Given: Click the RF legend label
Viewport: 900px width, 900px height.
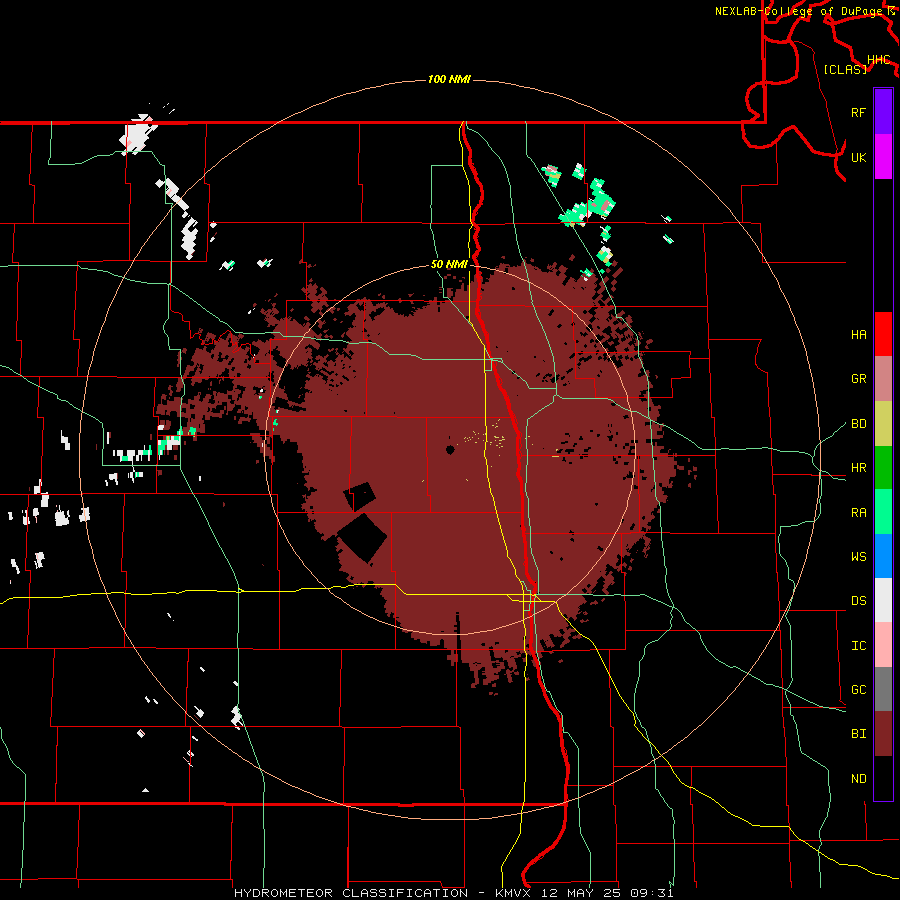Looking at the screenshot, I should click(x=858, y=112).
